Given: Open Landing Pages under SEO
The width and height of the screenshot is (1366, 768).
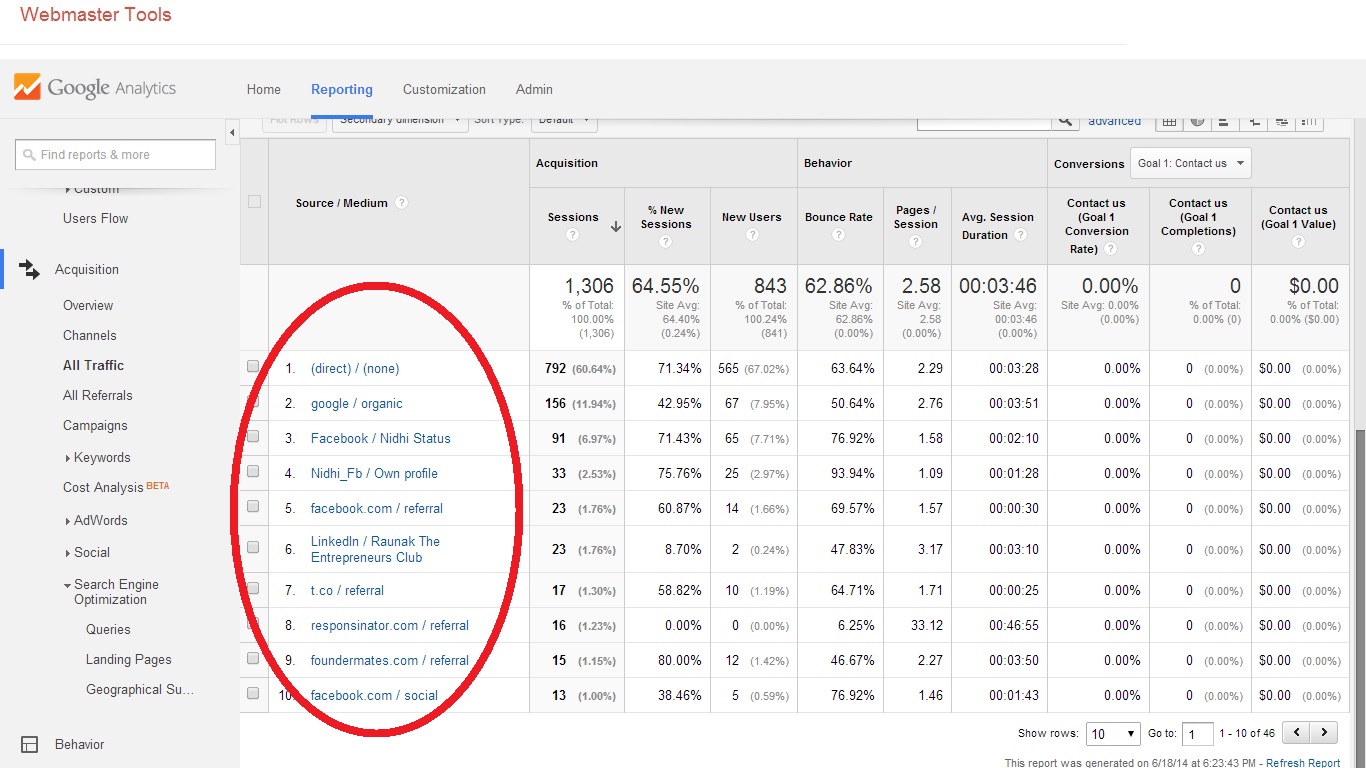Looking at the screenshot, I should (129, 659).
